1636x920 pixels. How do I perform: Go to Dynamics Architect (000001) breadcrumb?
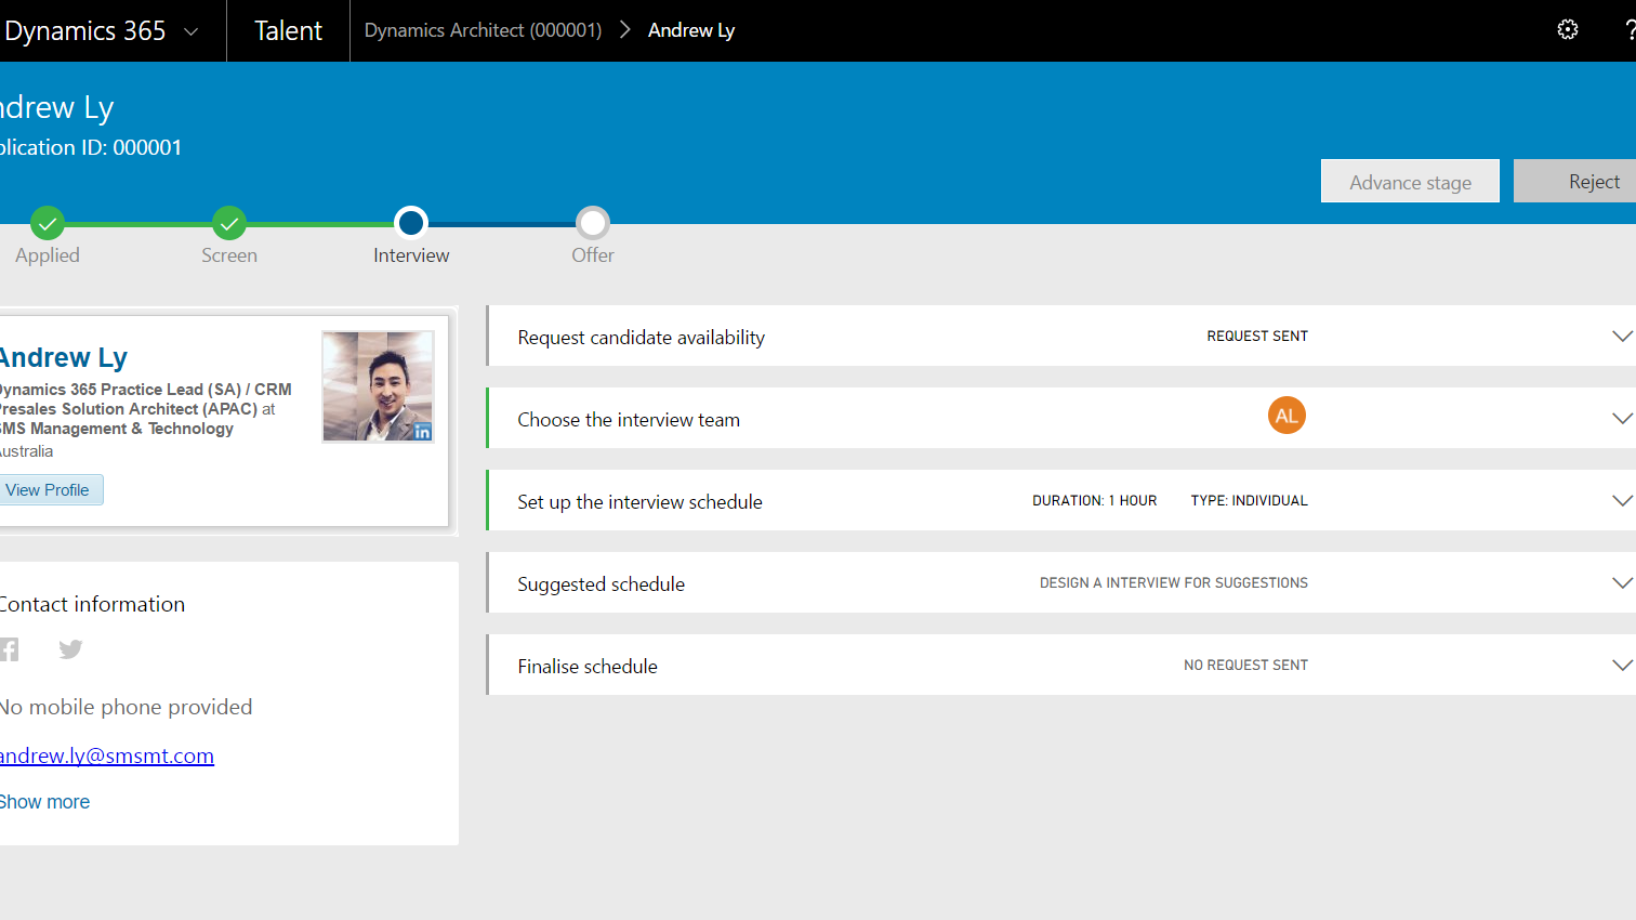483,30
